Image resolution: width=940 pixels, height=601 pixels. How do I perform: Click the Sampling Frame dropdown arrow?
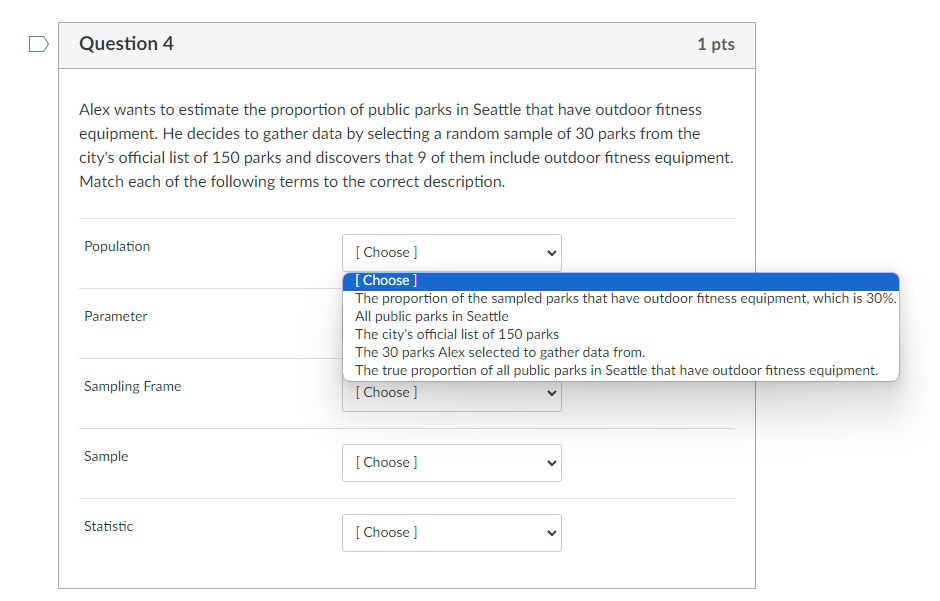pos(550,393)
